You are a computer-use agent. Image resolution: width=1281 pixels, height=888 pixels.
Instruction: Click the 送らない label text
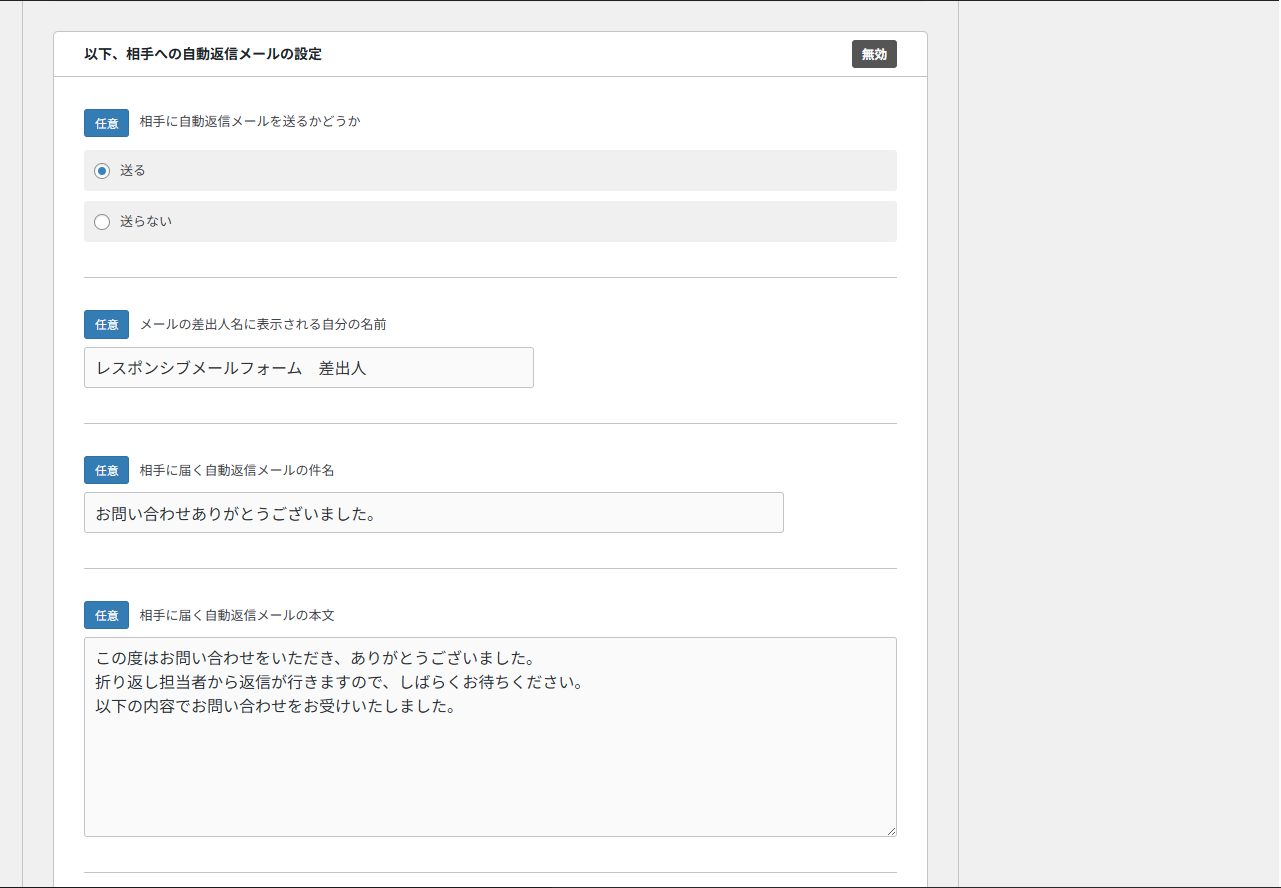click(x=147, y=221)
